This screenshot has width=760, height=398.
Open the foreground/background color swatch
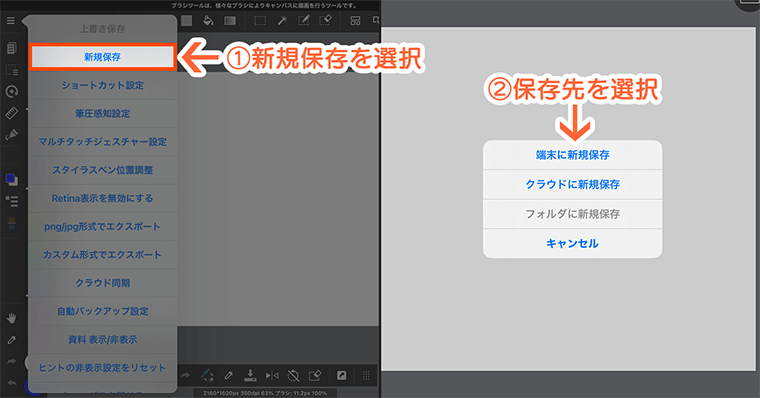coord(12,179)
